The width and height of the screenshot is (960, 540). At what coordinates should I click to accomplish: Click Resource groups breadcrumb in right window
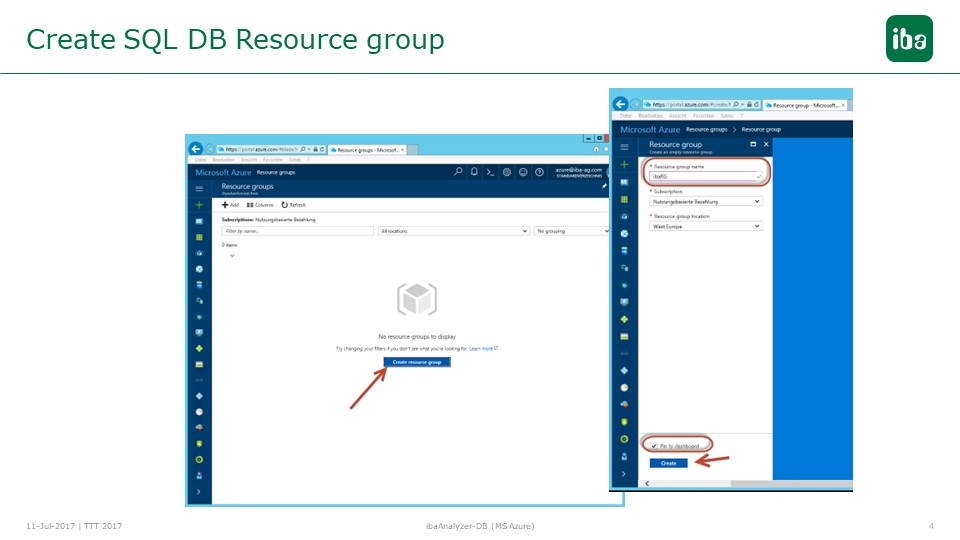[x=707, y=129]
